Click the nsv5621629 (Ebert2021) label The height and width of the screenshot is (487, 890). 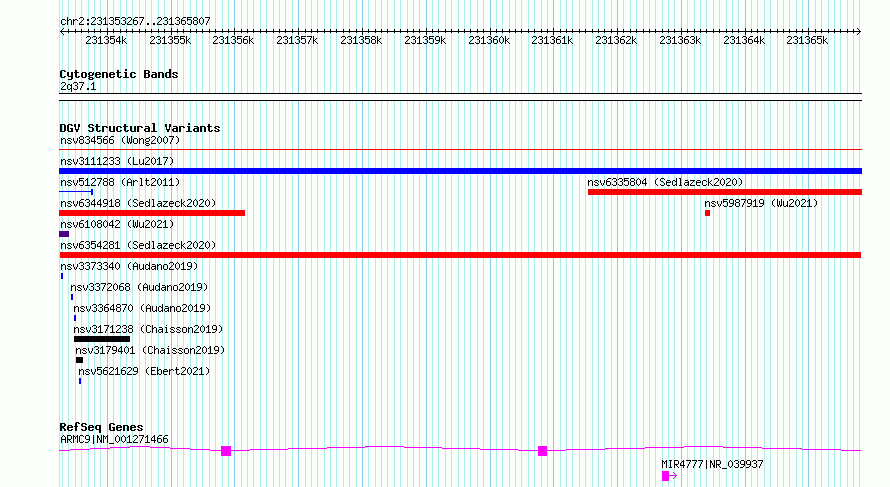pyautogui.click(x=144, y=371)
